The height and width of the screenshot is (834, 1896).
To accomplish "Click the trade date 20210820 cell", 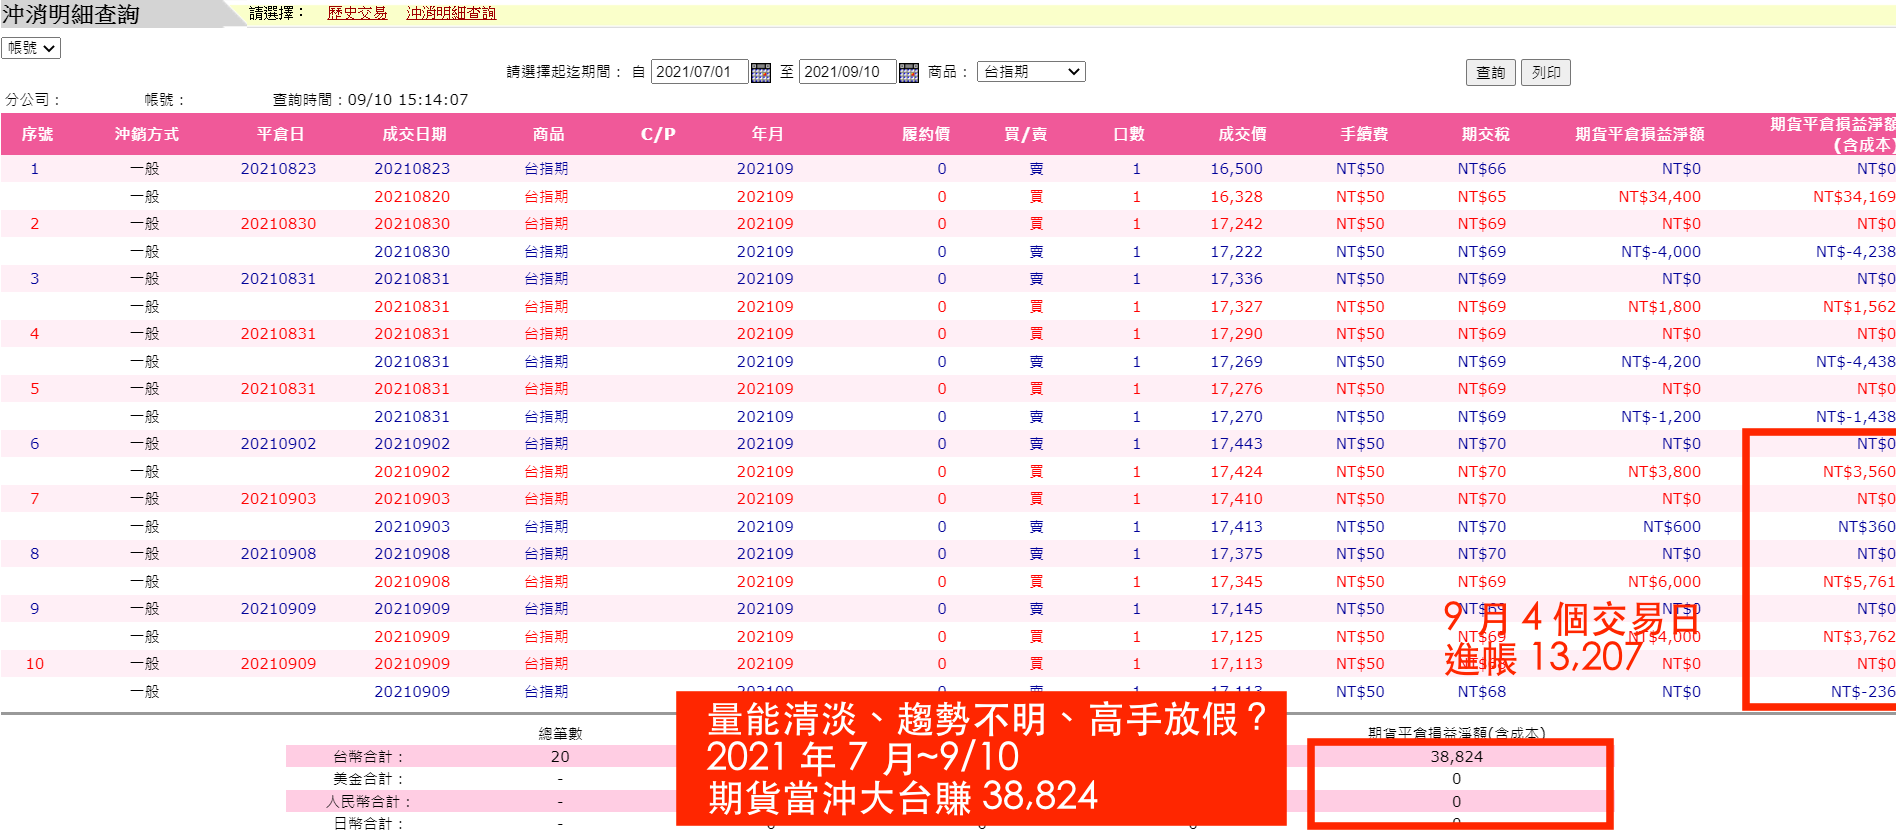I will 412,197.
